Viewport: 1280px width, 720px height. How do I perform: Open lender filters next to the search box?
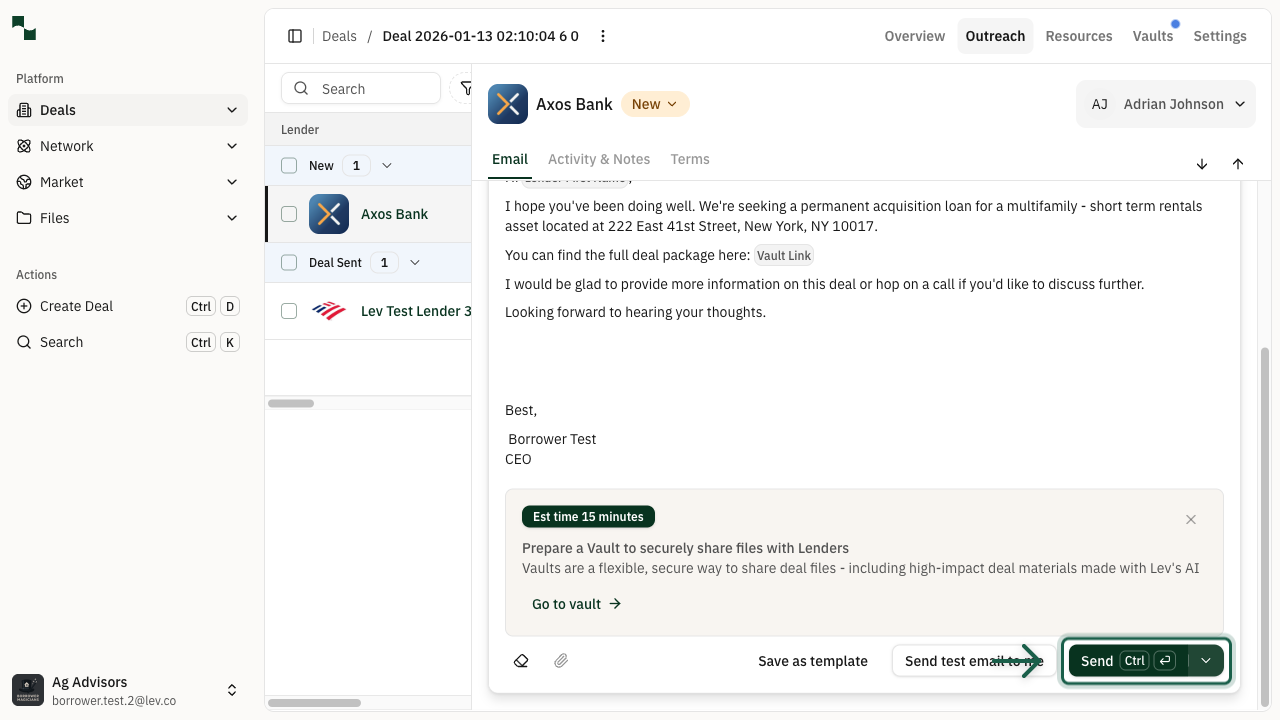pyautogui.click(x=467, y=88)
